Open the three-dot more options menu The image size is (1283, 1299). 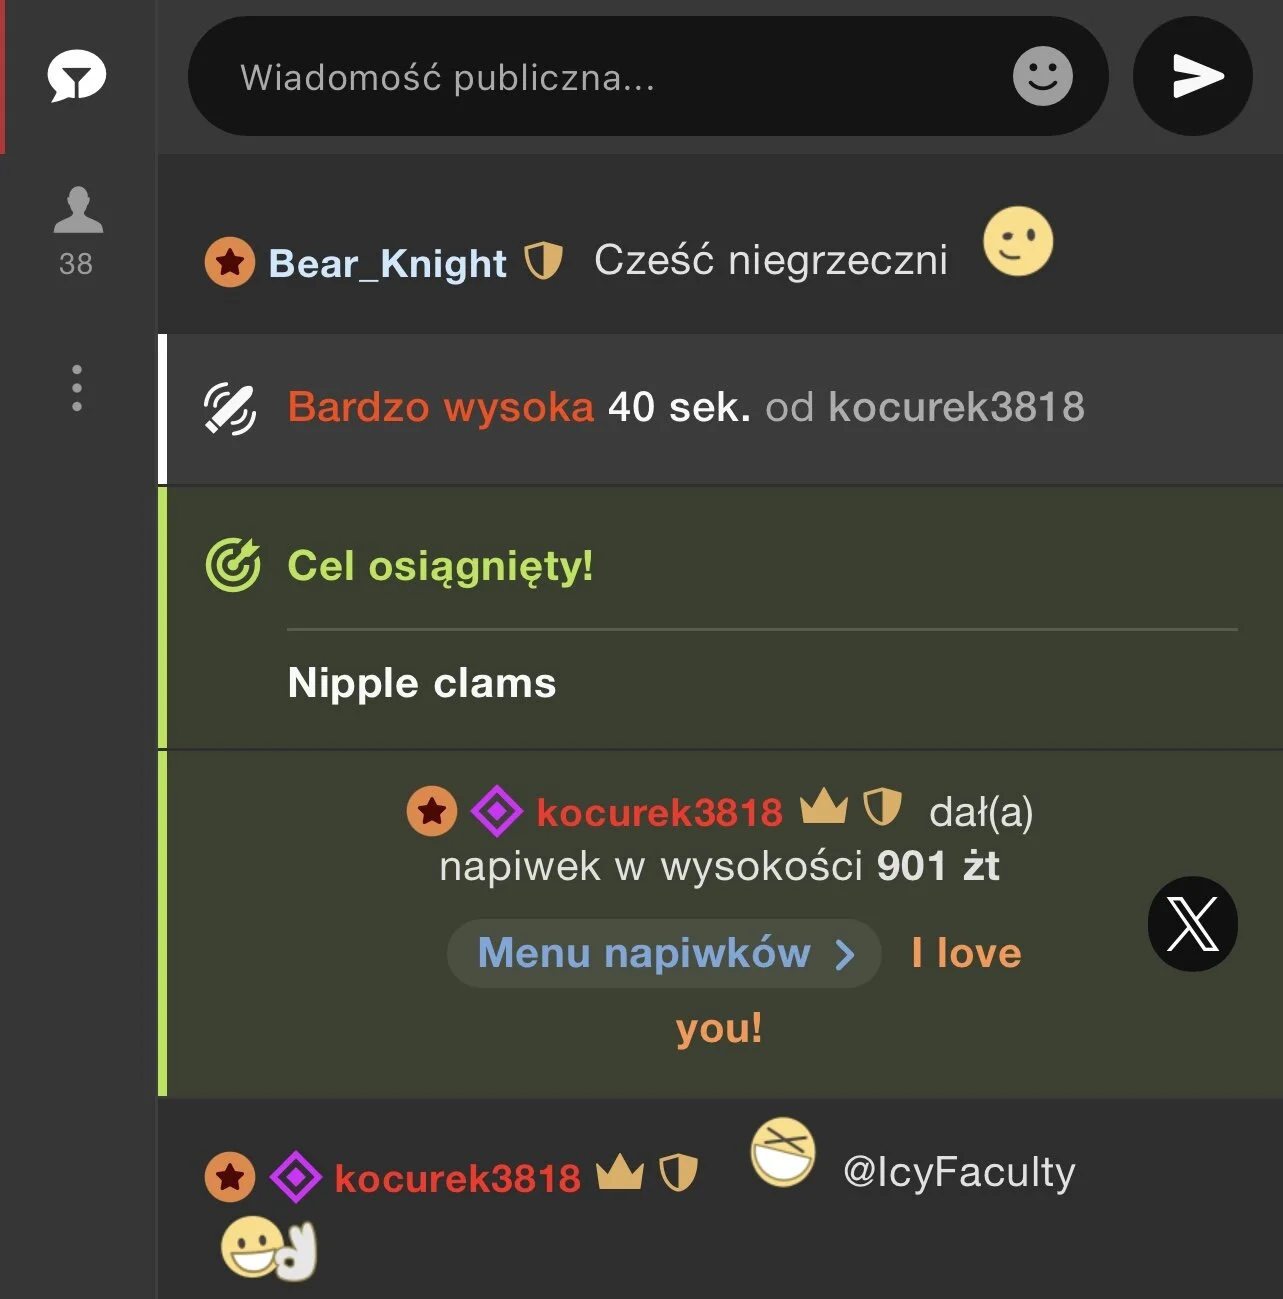pyautogui.click(x=77, y=387)
